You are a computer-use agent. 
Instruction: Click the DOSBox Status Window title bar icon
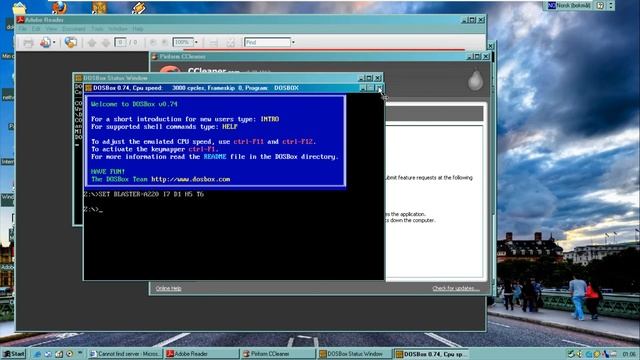point(78,78)
